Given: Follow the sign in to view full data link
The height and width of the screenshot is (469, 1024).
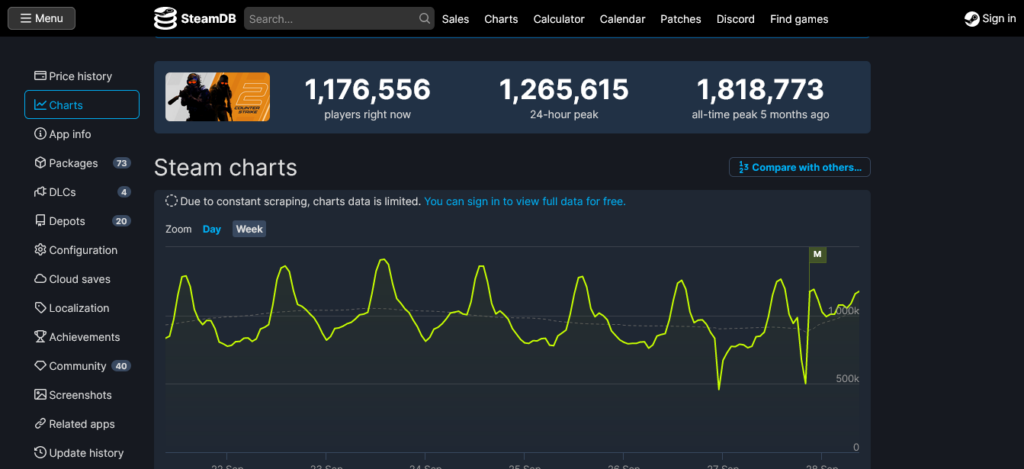Looking at the screenshot, I should pos(525,201).
